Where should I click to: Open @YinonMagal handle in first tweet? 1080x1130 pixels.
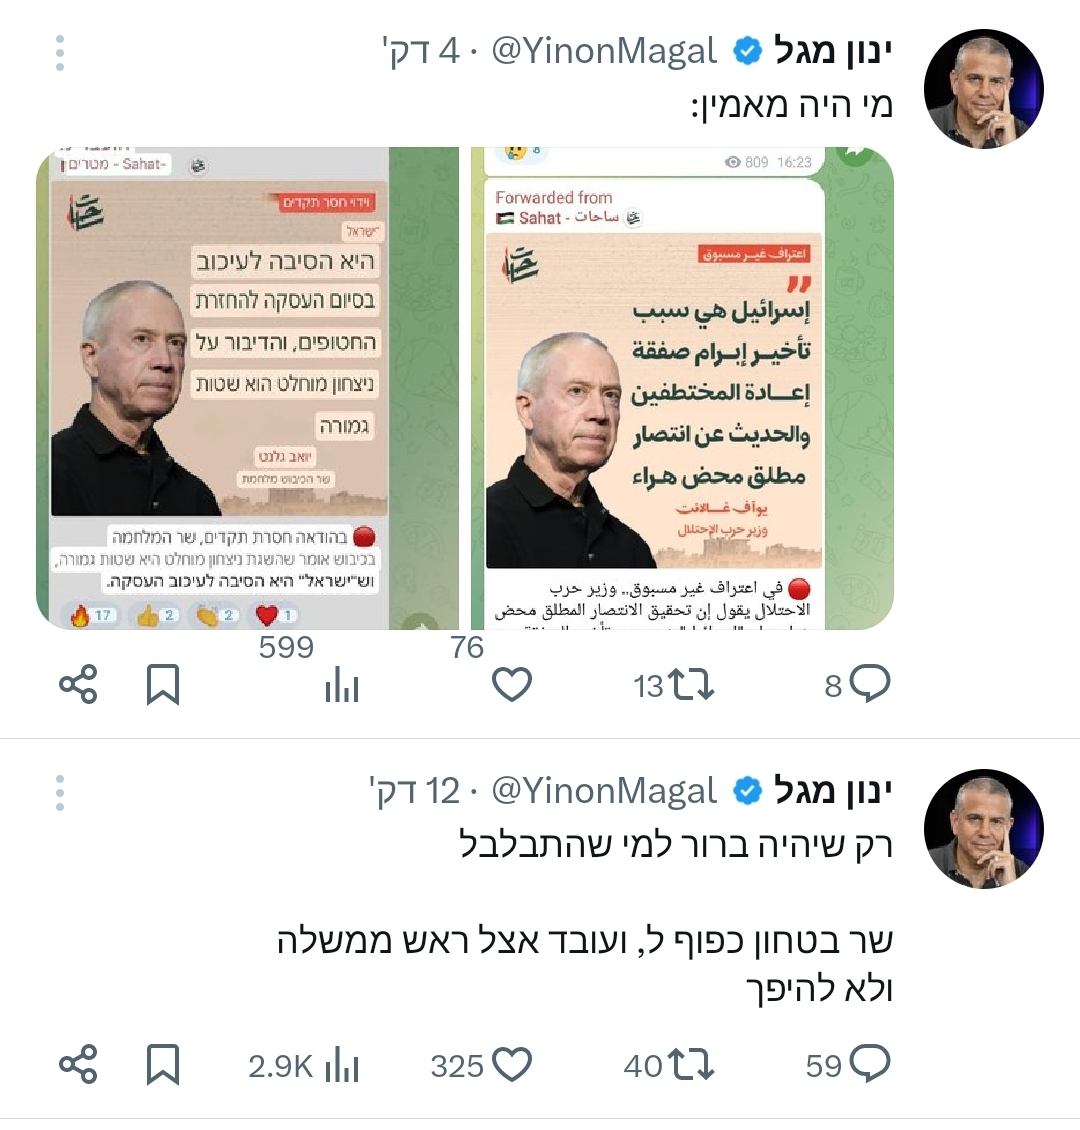point(604,51)
